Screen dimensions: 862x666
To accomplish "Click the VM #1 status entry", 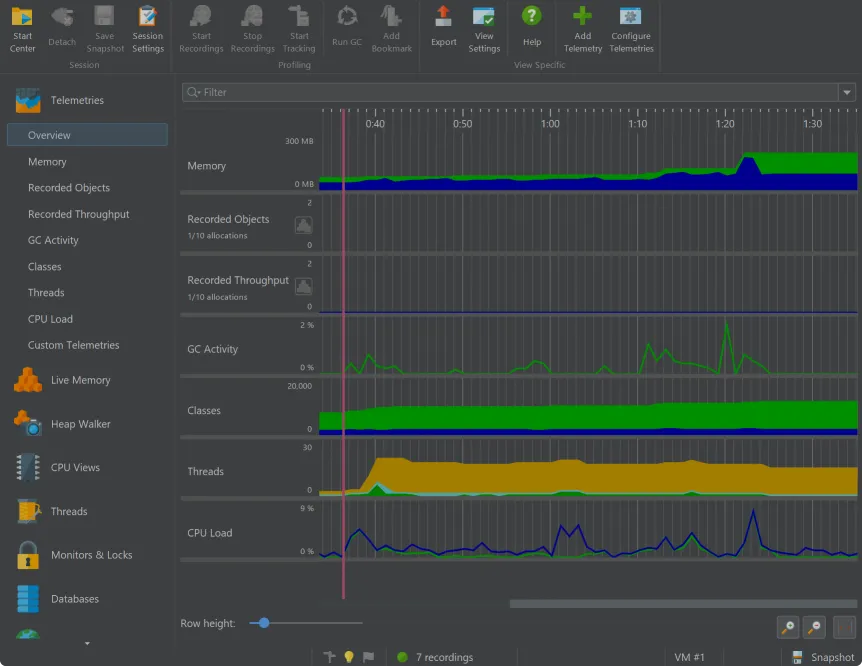I will click(x=689, y=657).
